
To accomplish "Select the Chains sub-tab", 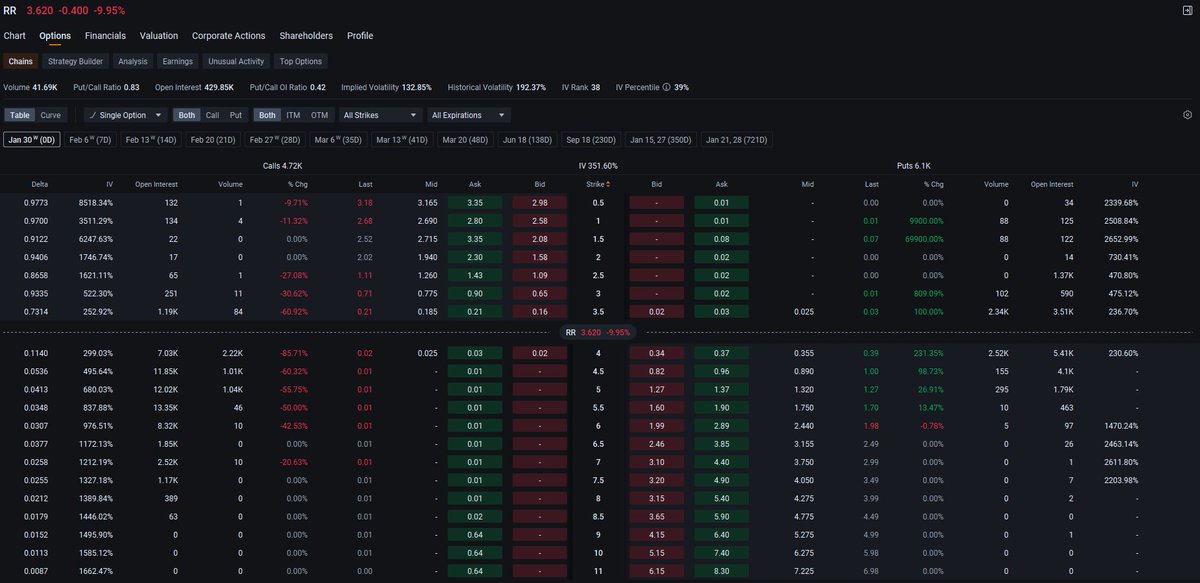I will [x=21, y=61].
